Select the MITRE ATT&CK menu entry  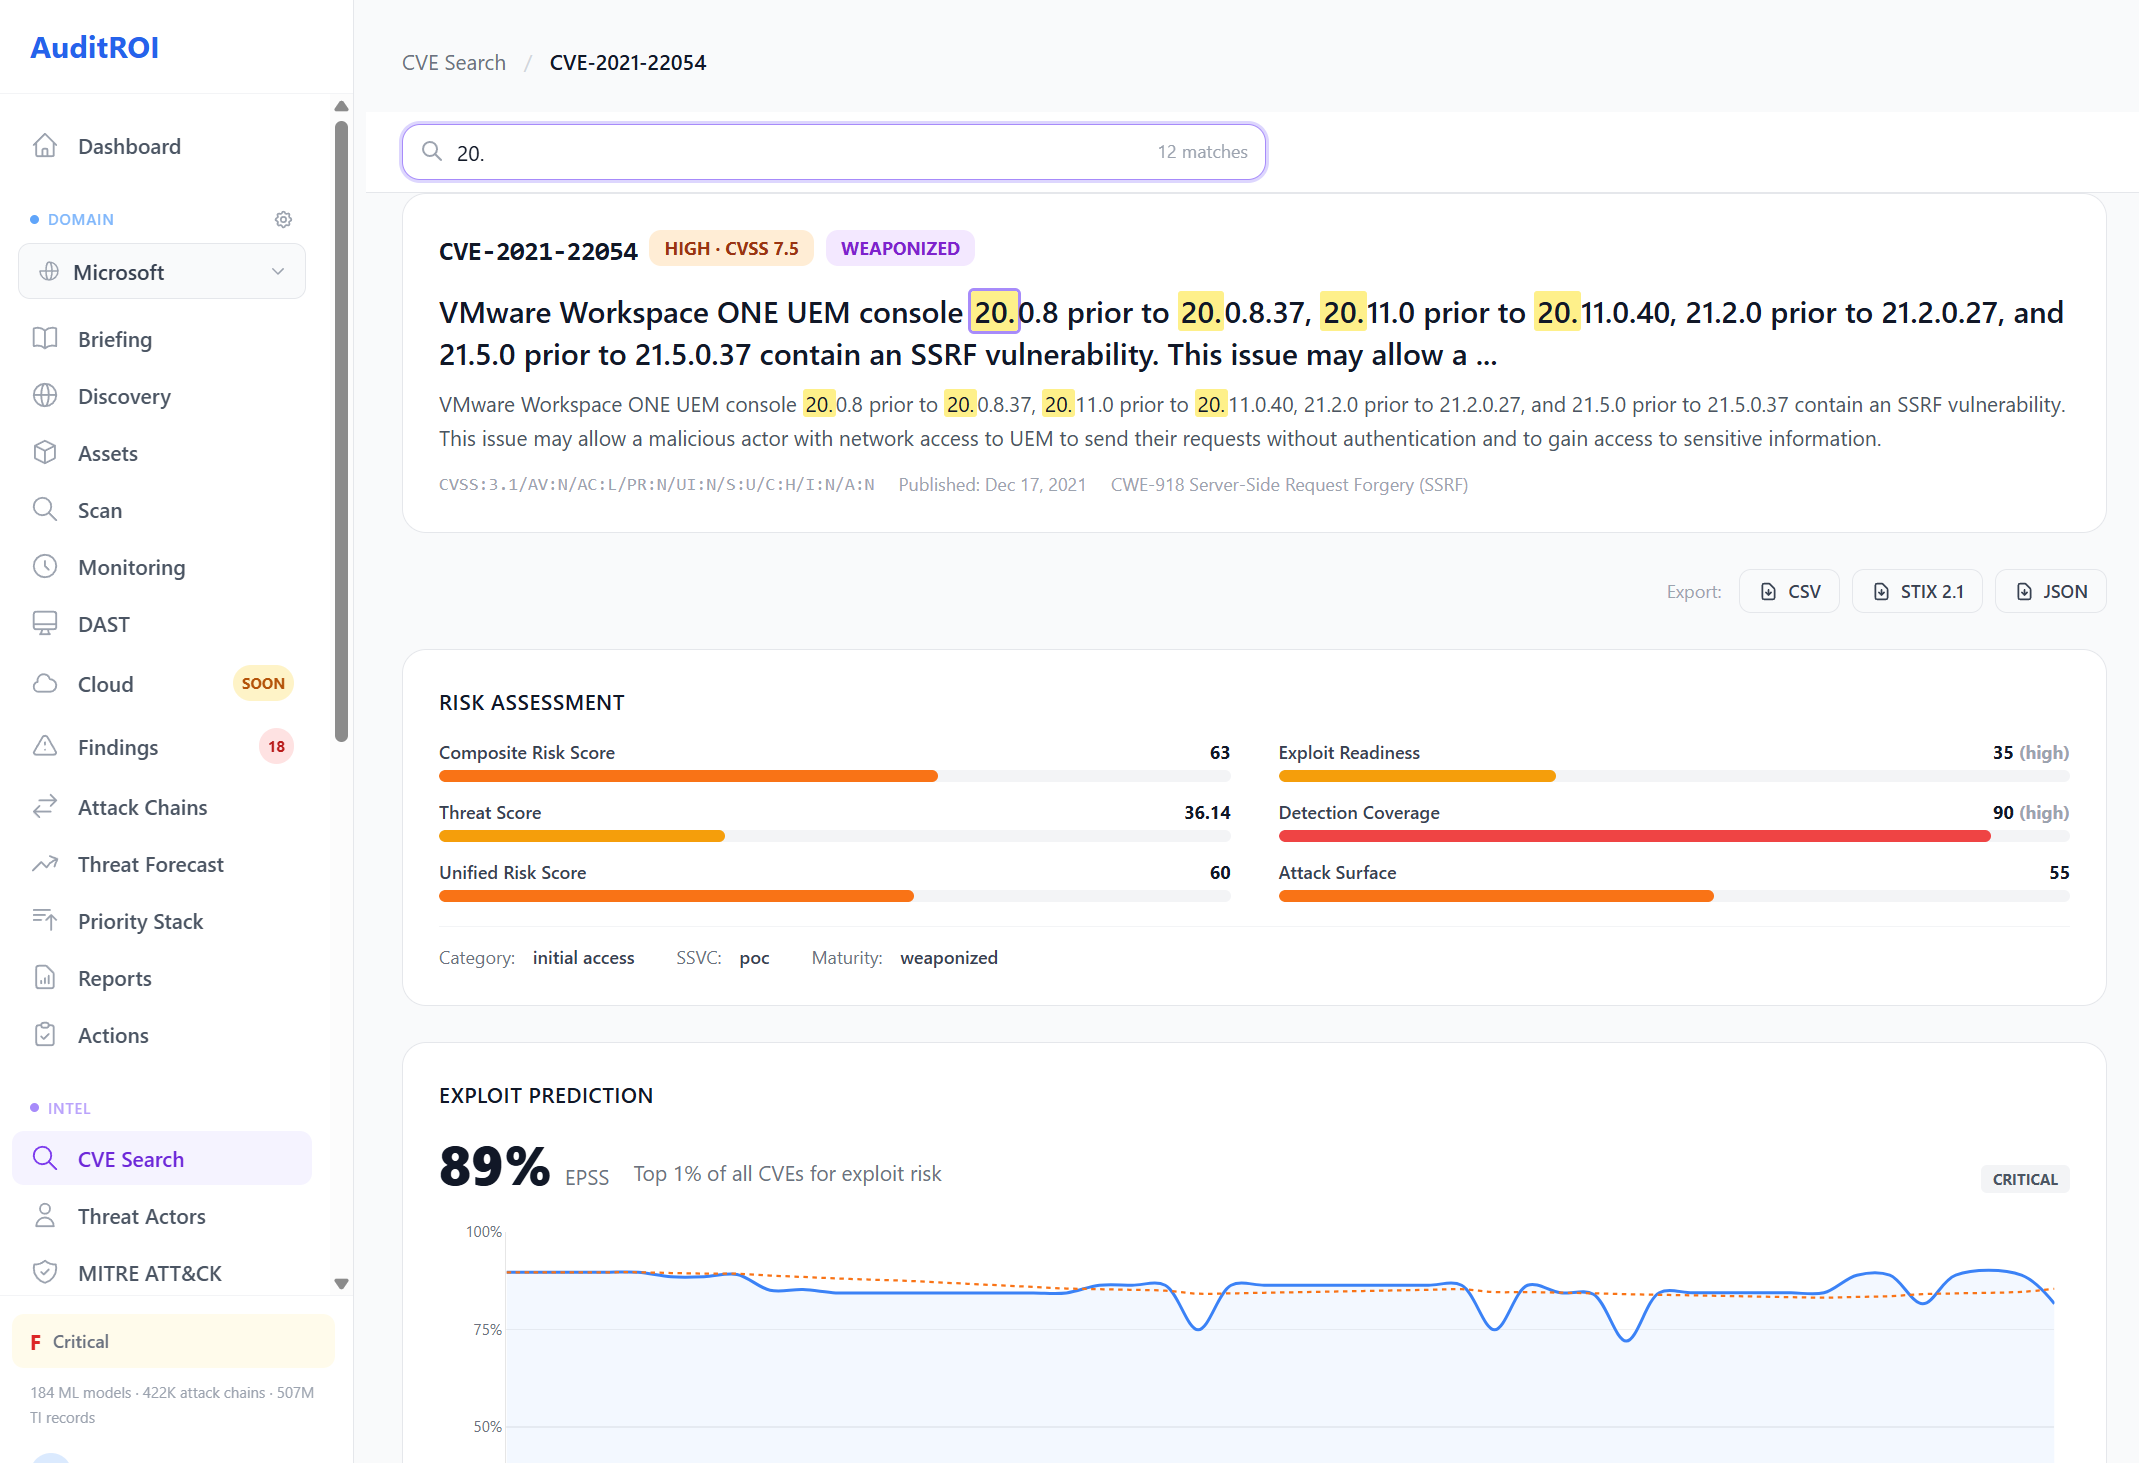pyautogui.click(x=150, y=1273)
